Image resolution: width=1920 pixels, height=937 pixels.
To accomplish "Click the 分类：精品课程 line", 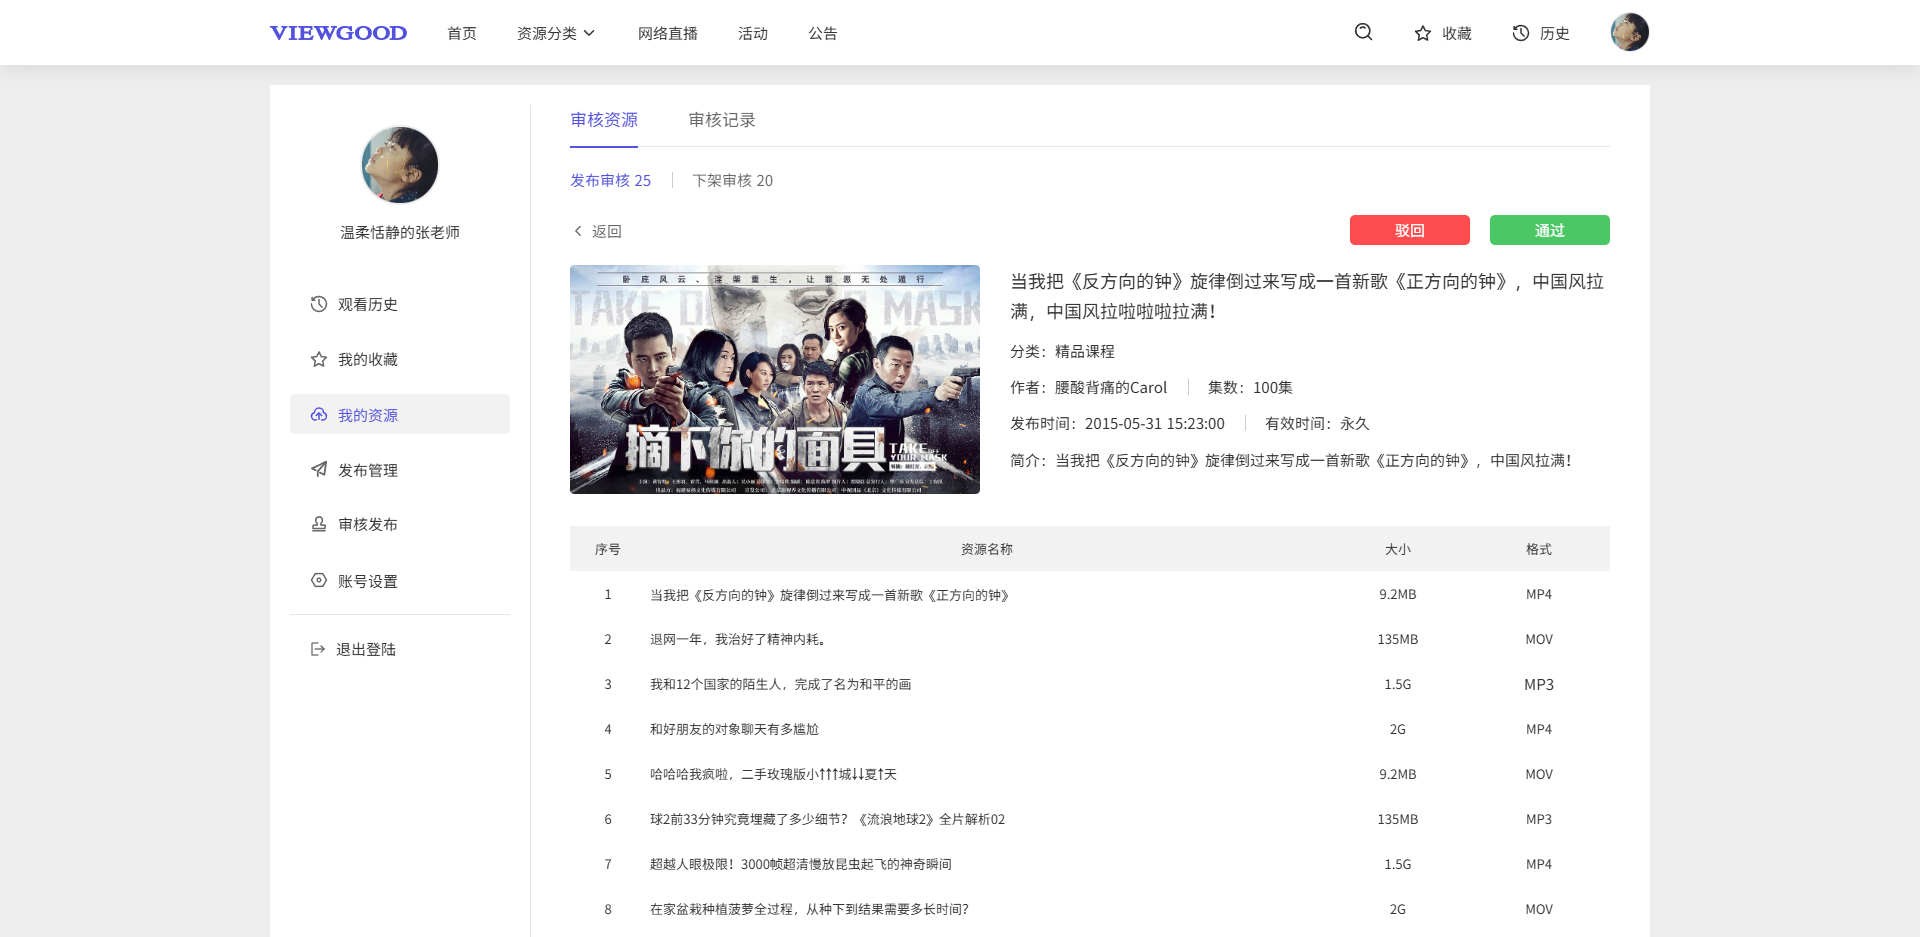I will click(1062, 351).
